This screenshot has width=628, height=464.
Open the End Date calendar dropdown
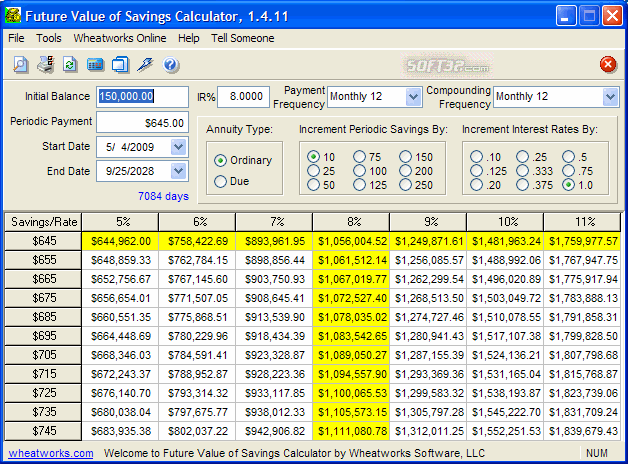(179, 171)
